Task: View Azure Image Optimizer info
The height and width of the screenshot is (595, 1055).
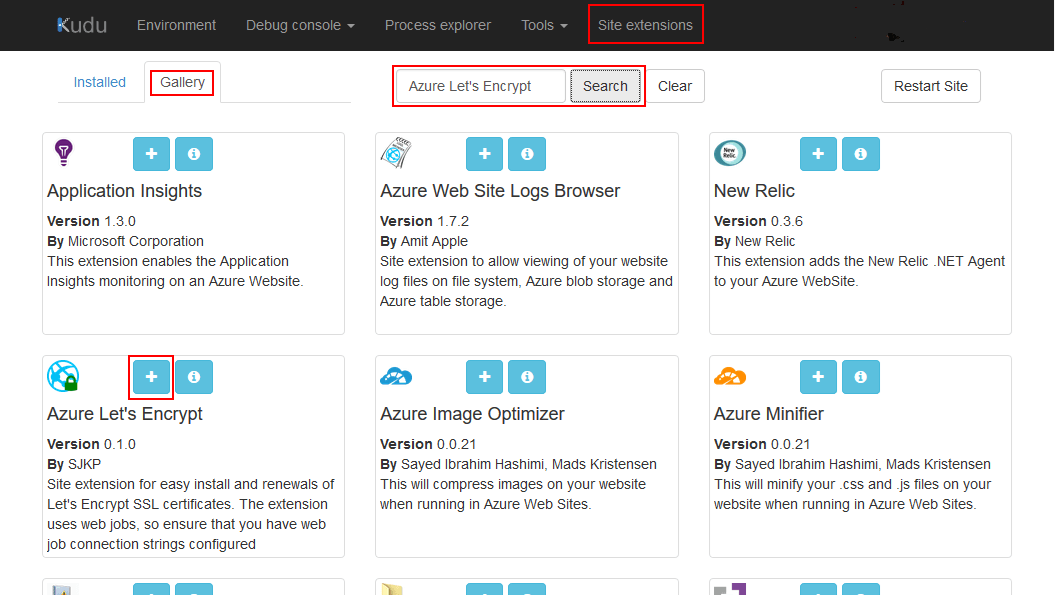Action: (527, 377)
